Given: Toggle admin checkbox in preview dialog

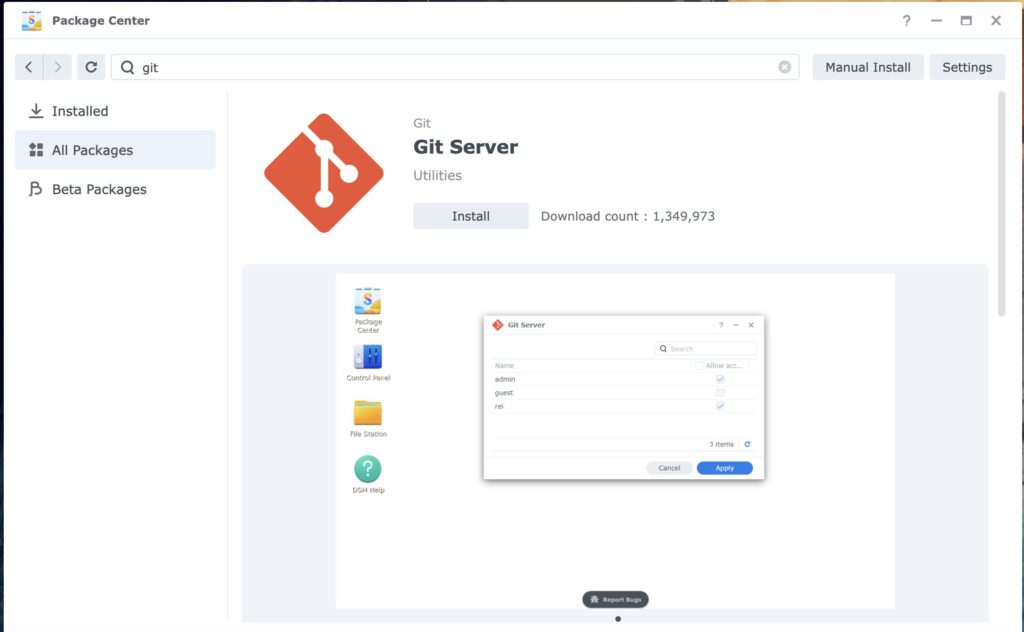Looking at the screenshot, I should [720, 379].
